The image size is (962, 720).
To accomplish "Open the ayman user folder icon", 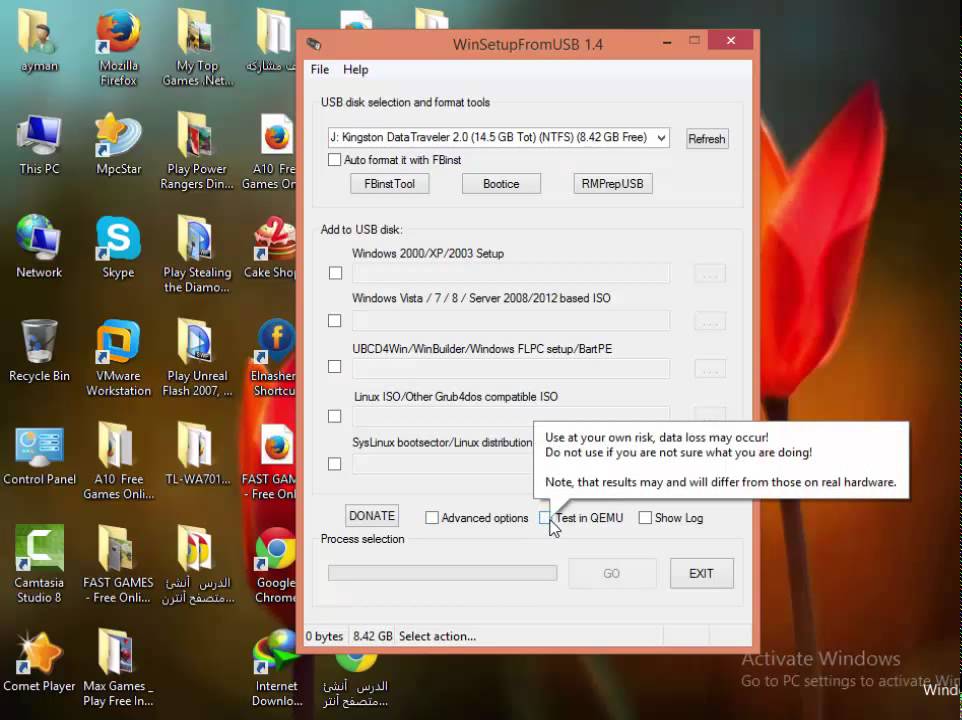I will click(x=39, y=38).
